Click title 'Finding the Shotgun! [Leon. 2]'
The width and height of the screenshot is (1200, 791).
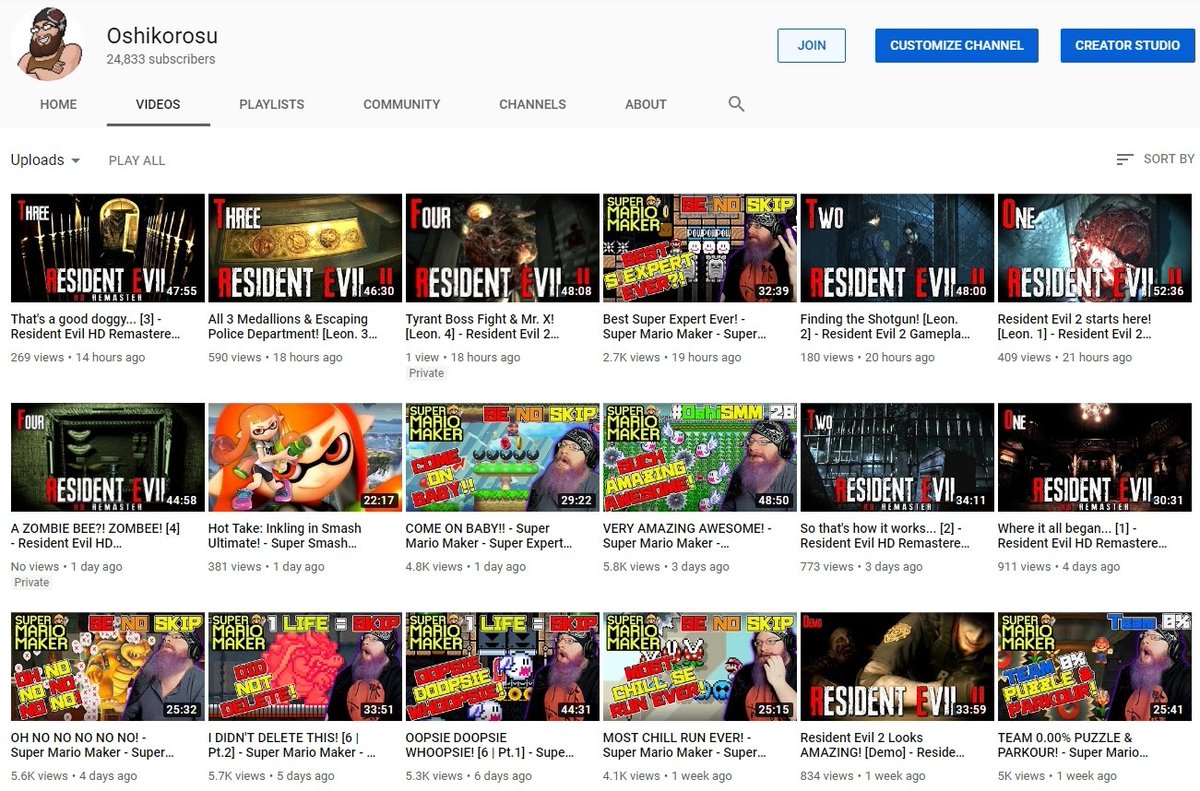click(885, 327)
